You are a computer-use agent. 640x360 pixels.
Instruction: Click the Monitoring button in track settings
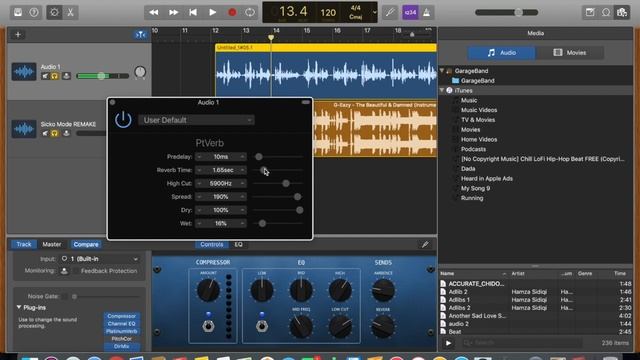pos(64,271)
